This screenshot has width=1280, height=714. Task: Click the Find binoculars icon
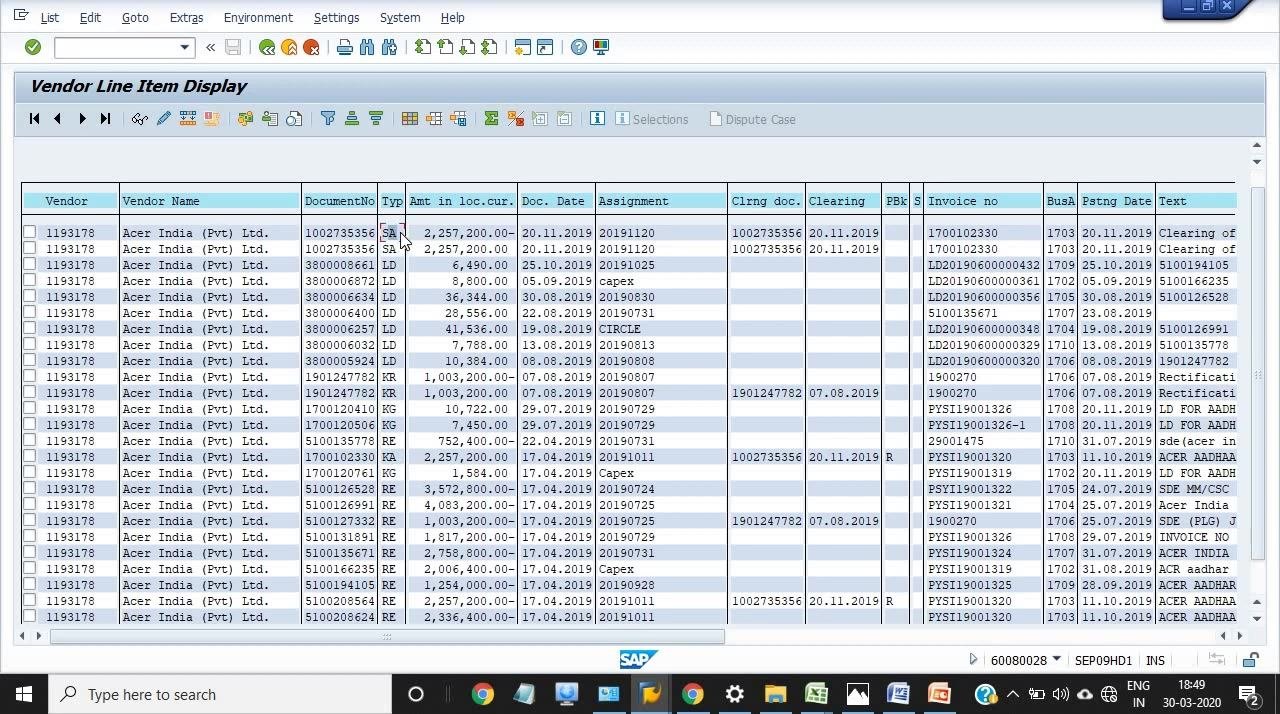[367, 47]
